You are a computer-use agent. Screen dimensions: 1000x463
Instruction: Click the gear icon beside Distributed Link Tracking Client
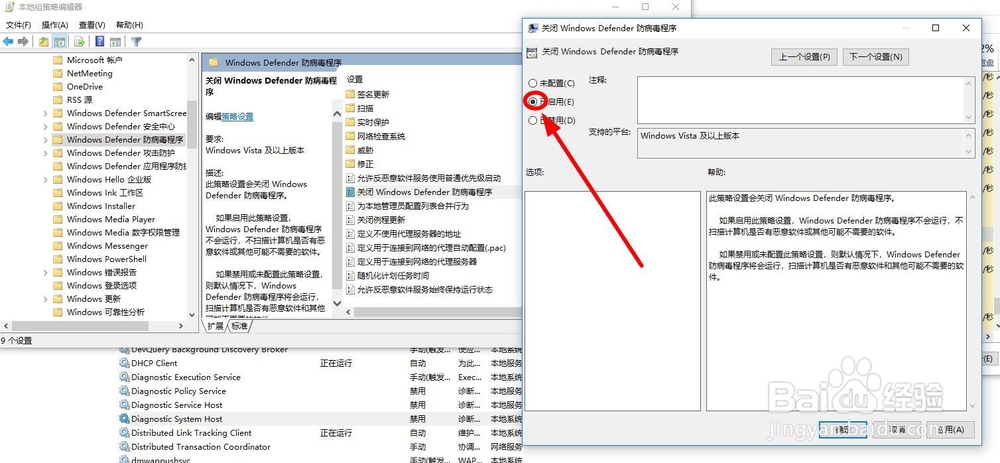124,433
